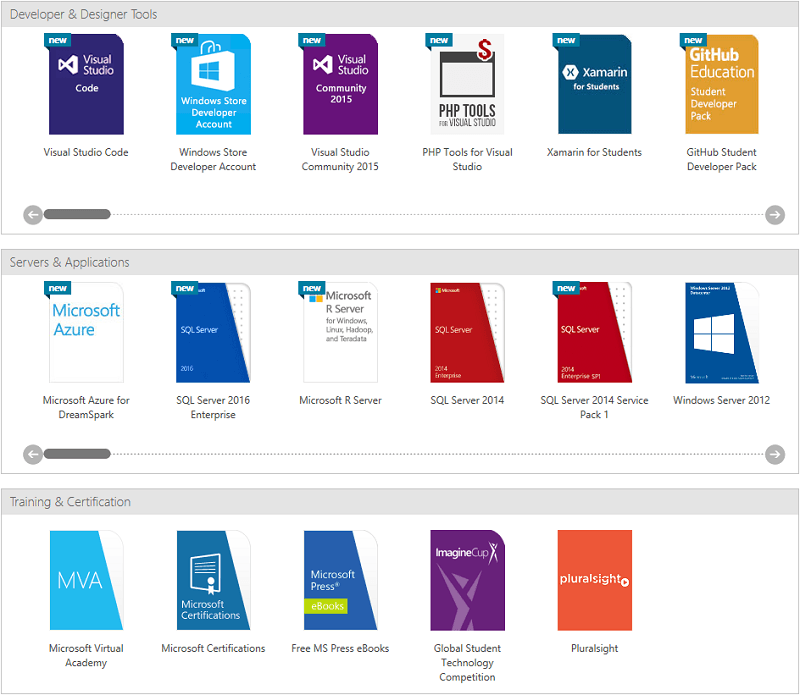The height and width of the screenshot is (695, 800).
Task: Follow the Visual Studio Community 2015 caption link
Action: (x=340, y=159)
